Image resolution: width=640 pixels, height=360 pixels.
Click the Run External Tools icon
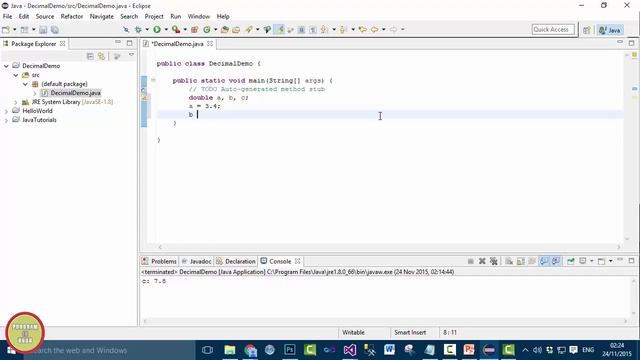(176, 29)
